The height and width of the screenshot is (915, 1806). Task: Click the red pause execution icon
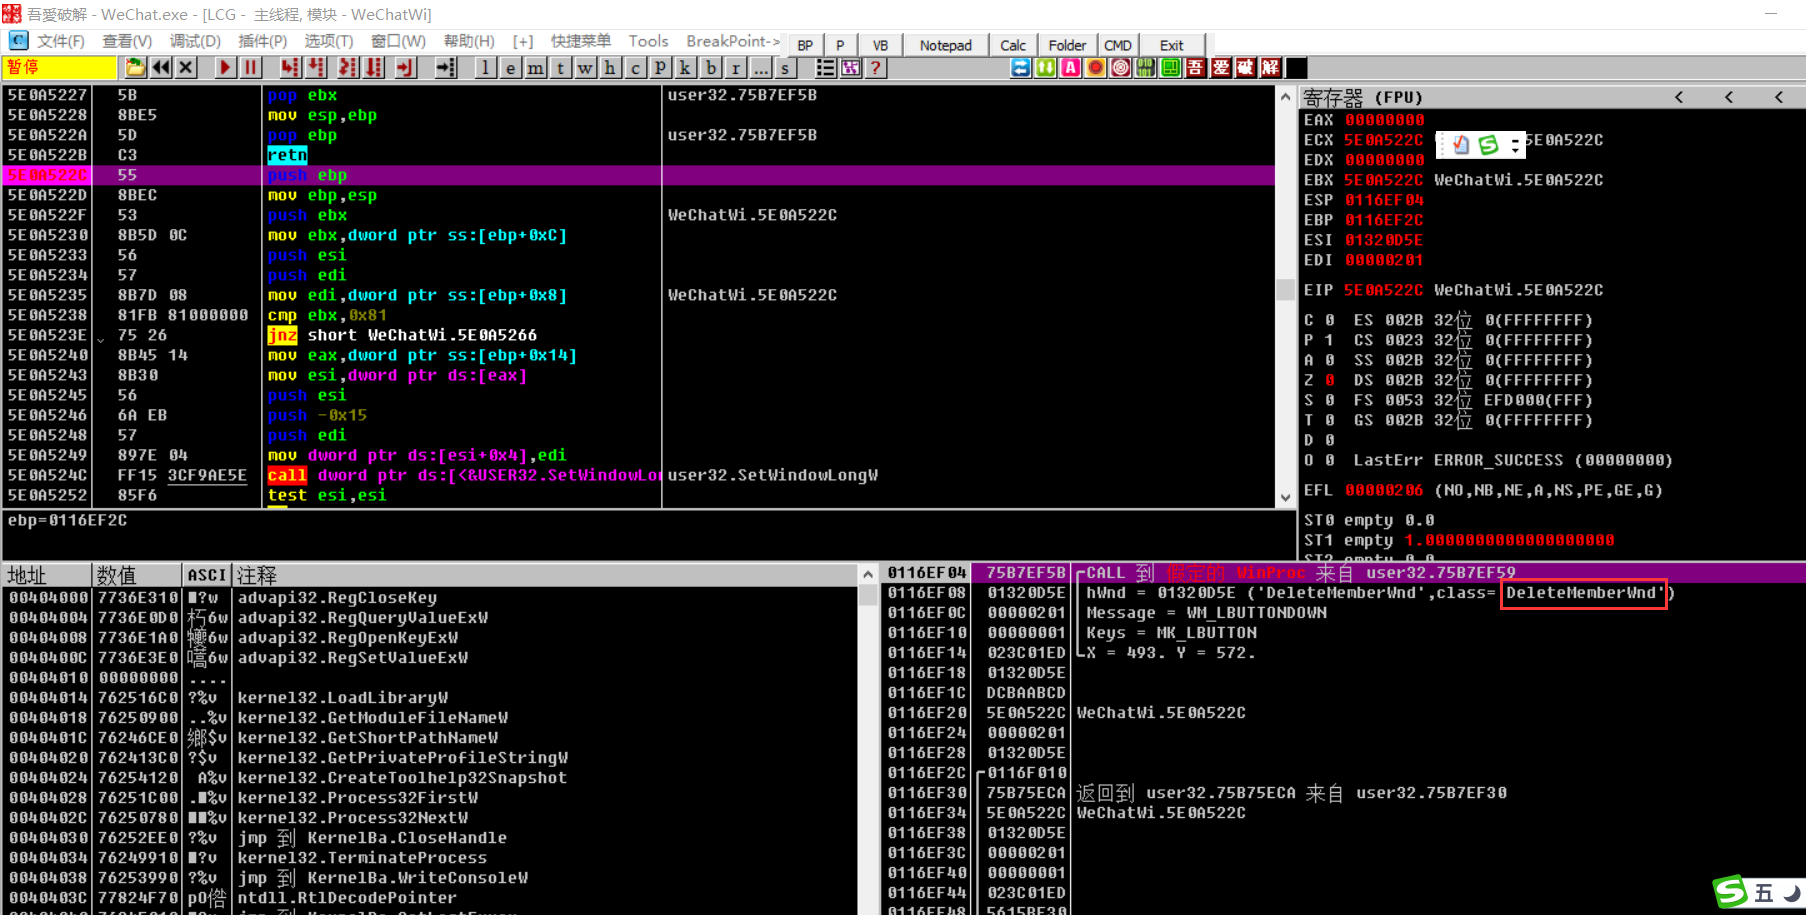(251, 68)
